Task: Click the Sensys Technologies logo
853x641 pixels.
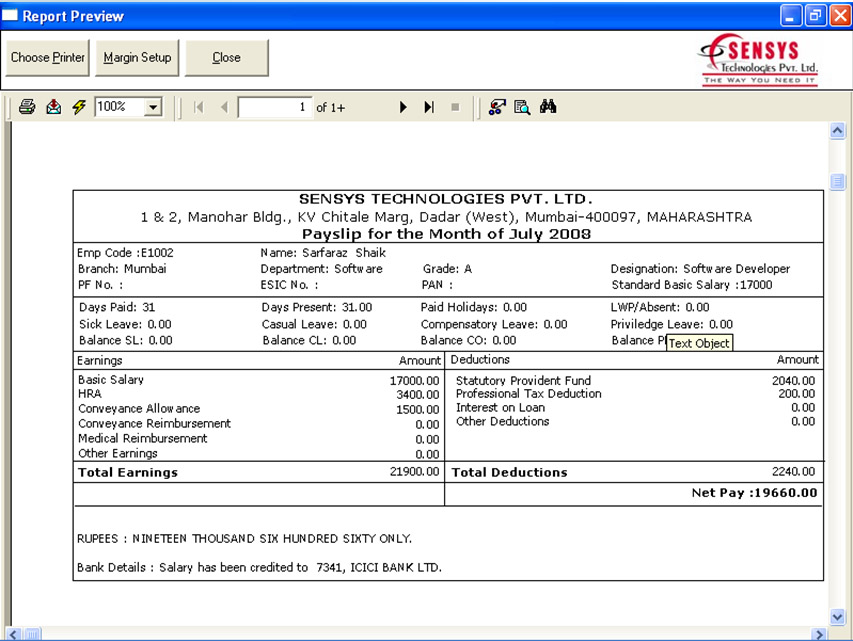Action: pyautogui.click(x=759, y=59)
